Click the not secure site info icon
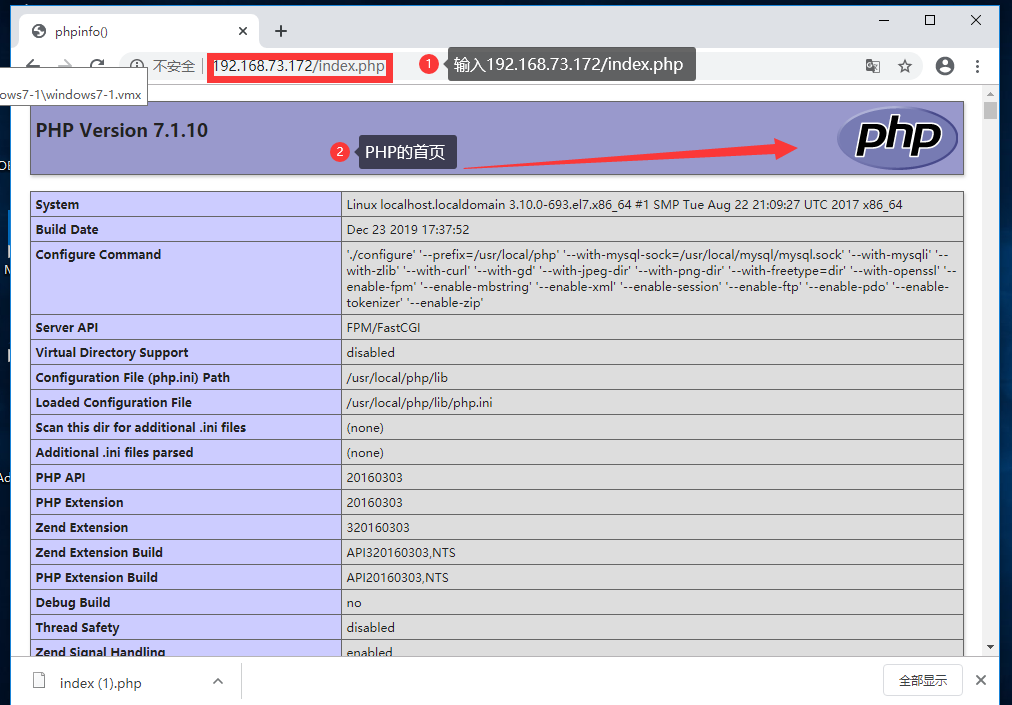The image size is (1012, 705). (137, 66)
